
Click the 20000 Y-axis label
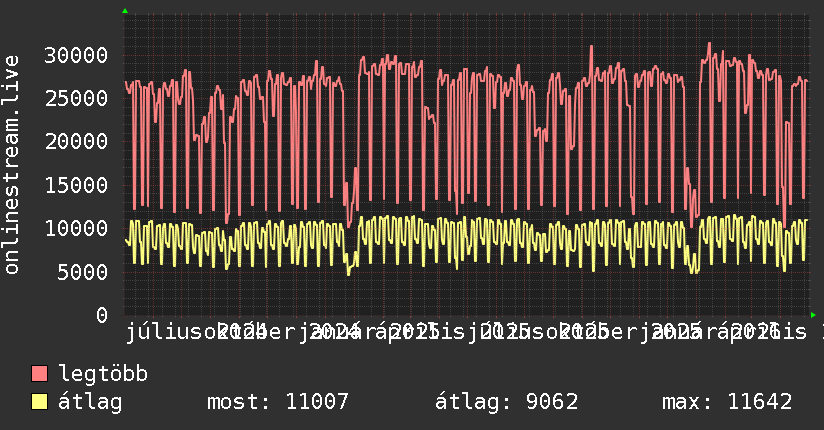[x=78, y=141]
